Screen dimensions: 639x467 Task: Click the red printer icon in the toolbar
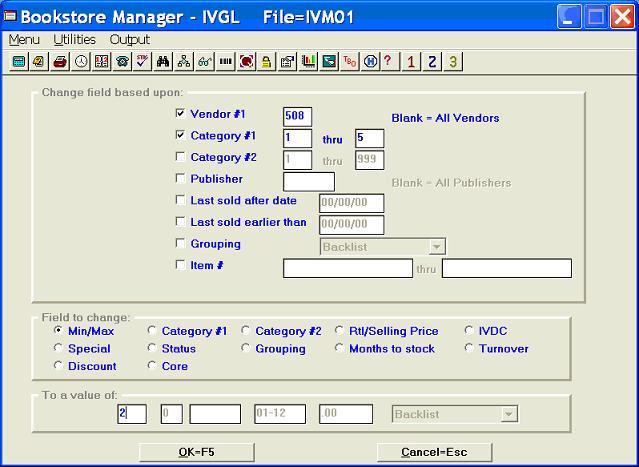pyautogui.click(x=59, y=61)
